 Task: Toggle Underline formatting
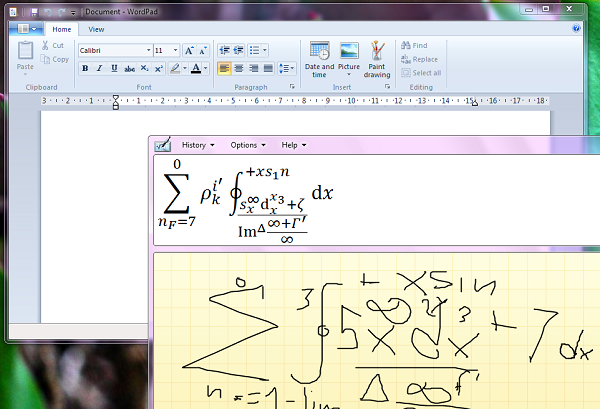click(114, 68)
